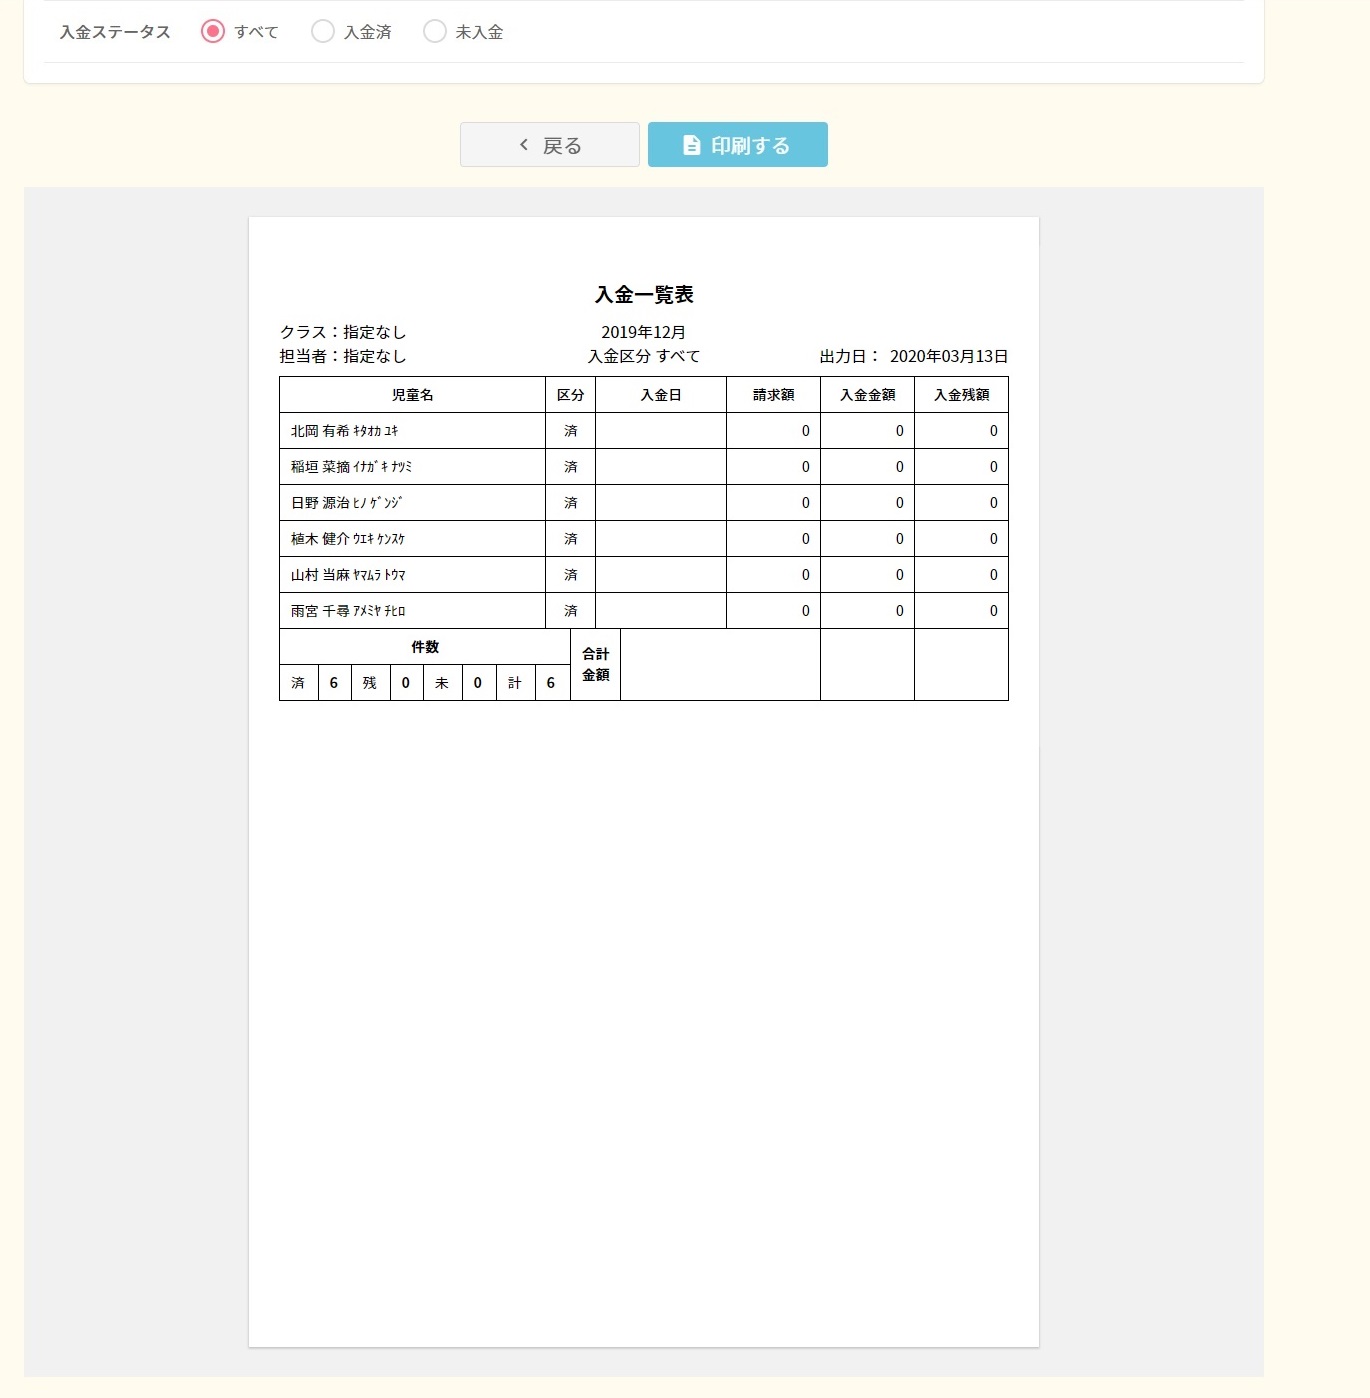The width and height of the screenshot is (1370, 1398).
Task: Click the 入金区分 すべて text
Action: pyautogui.click(x=644, y=356)
